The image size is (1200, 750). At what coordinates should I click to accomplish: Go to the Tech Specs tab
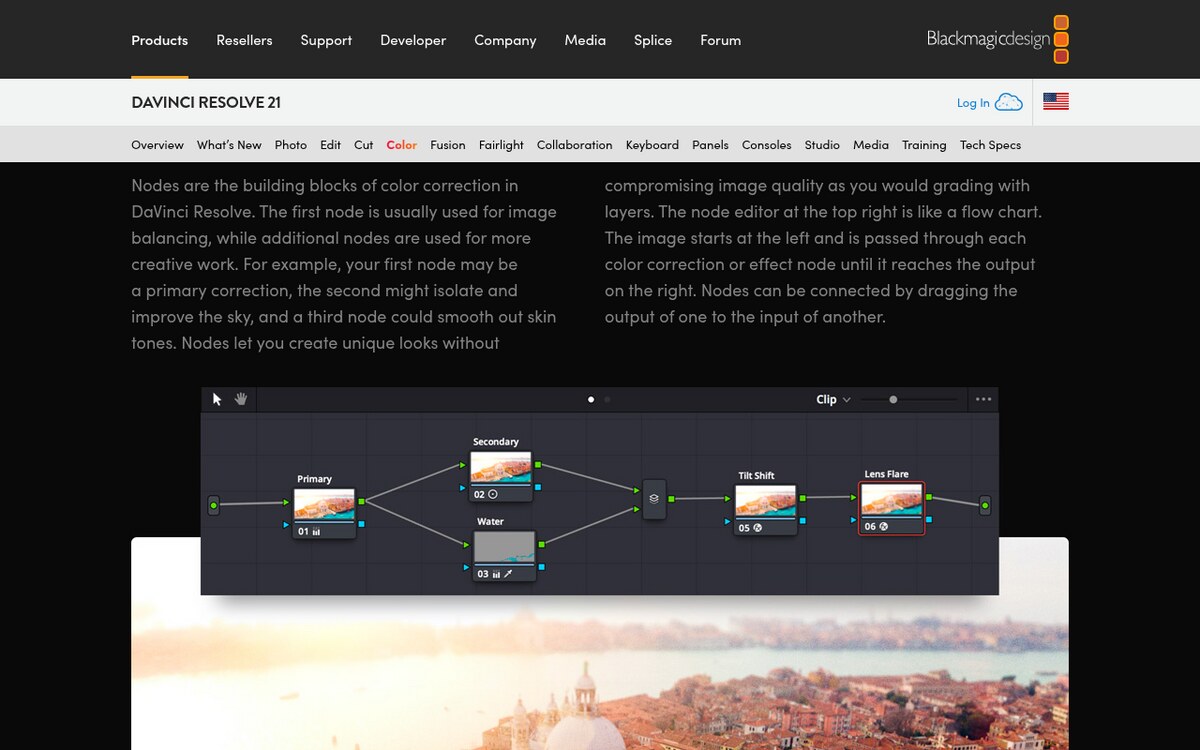click(991, 145)
